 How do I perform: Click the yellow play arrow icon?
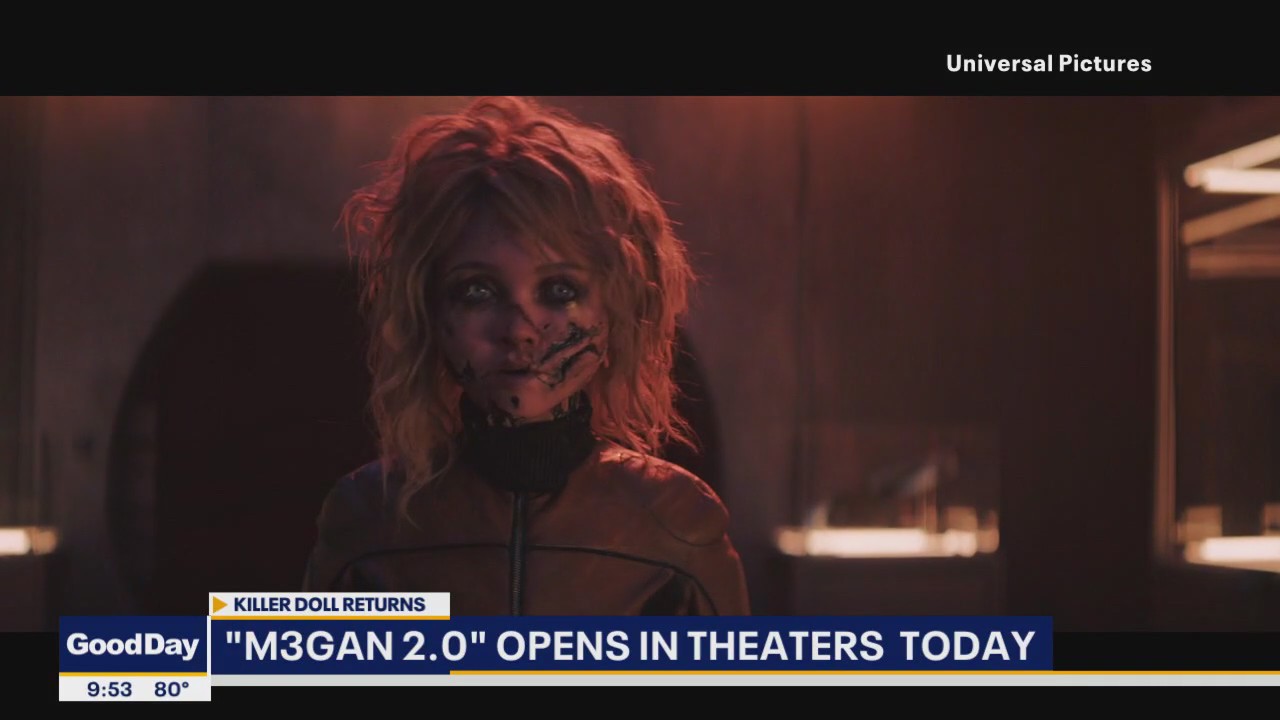coord(219,604)
